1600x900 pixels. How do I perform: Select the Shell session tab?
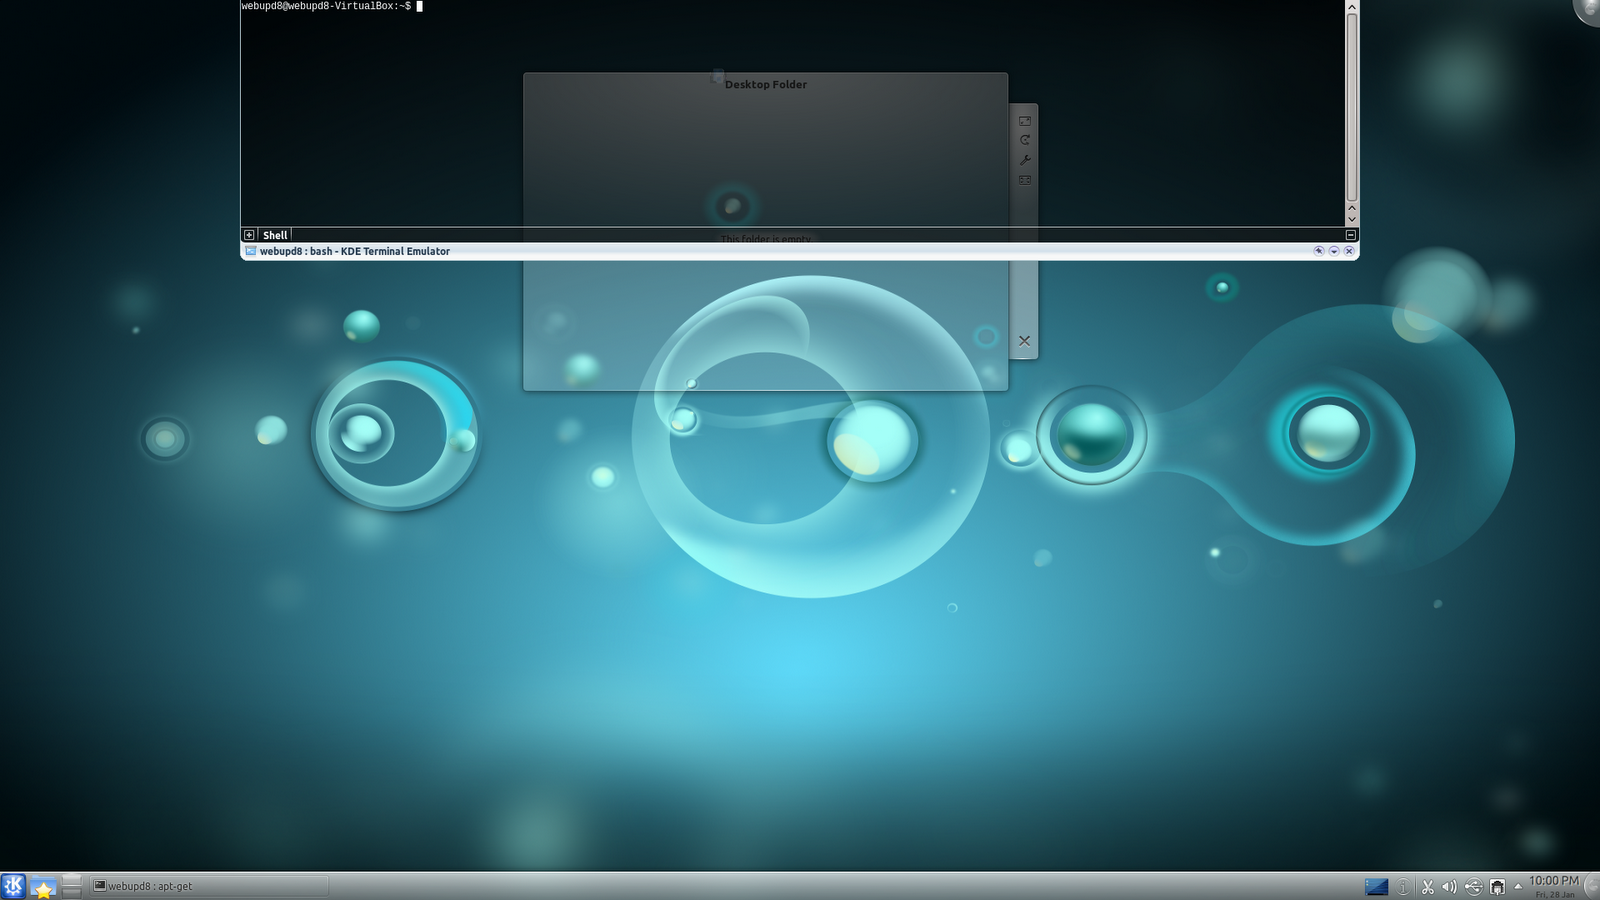[275, 235]
